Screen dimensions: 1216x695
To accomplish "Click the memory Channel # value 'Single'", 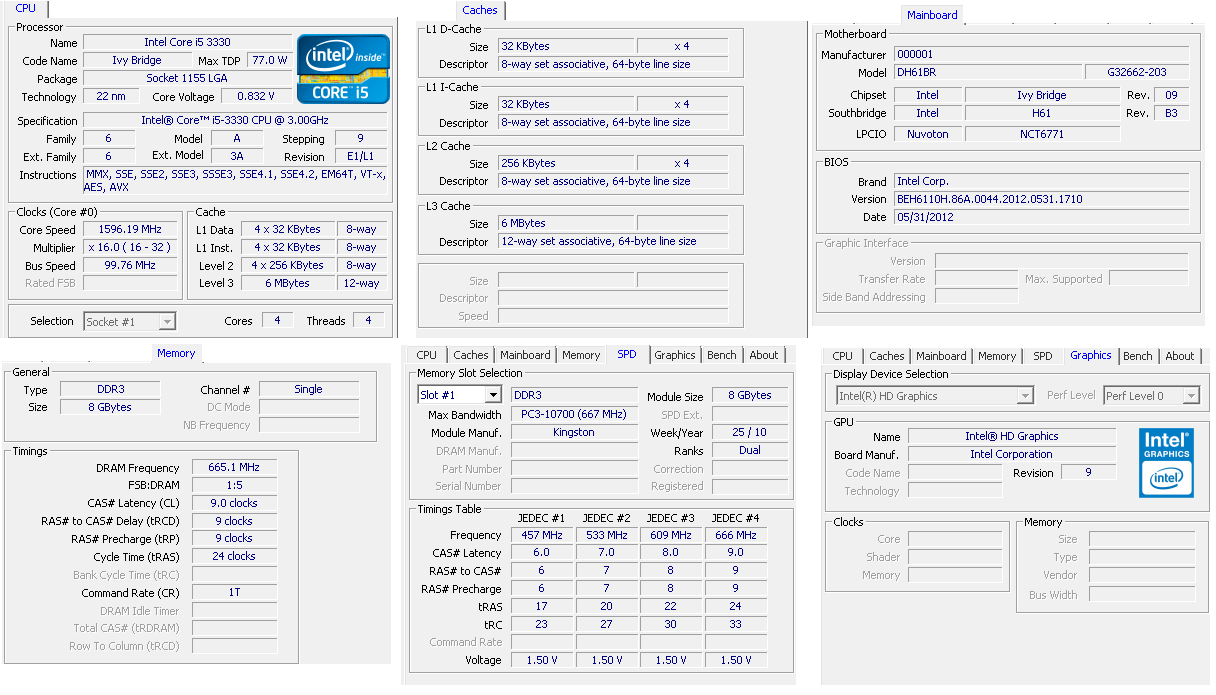I will pyautogui.click(x=309, y=389).
